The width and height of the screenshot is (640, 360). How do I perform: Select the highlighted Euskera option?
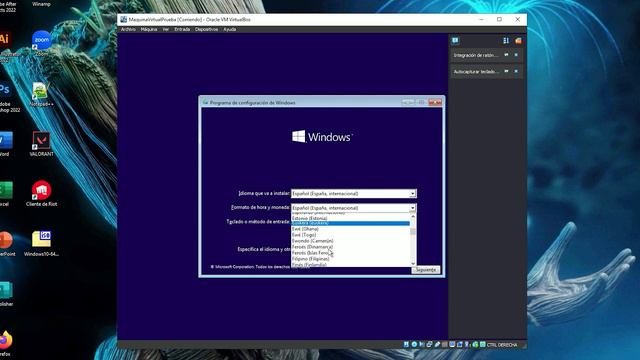click(x=350, y=223)
